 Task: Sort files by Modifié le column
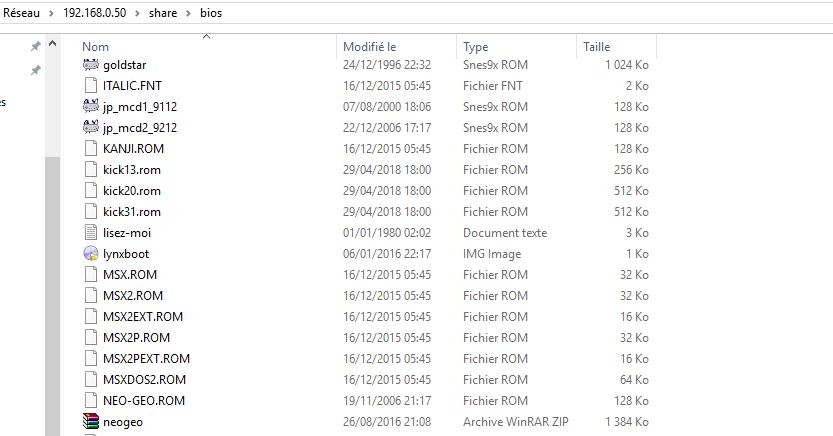pos(370,47)
